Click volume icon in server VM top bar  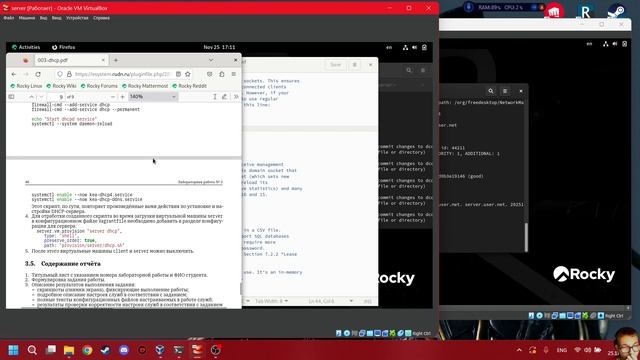pos(414,47)
